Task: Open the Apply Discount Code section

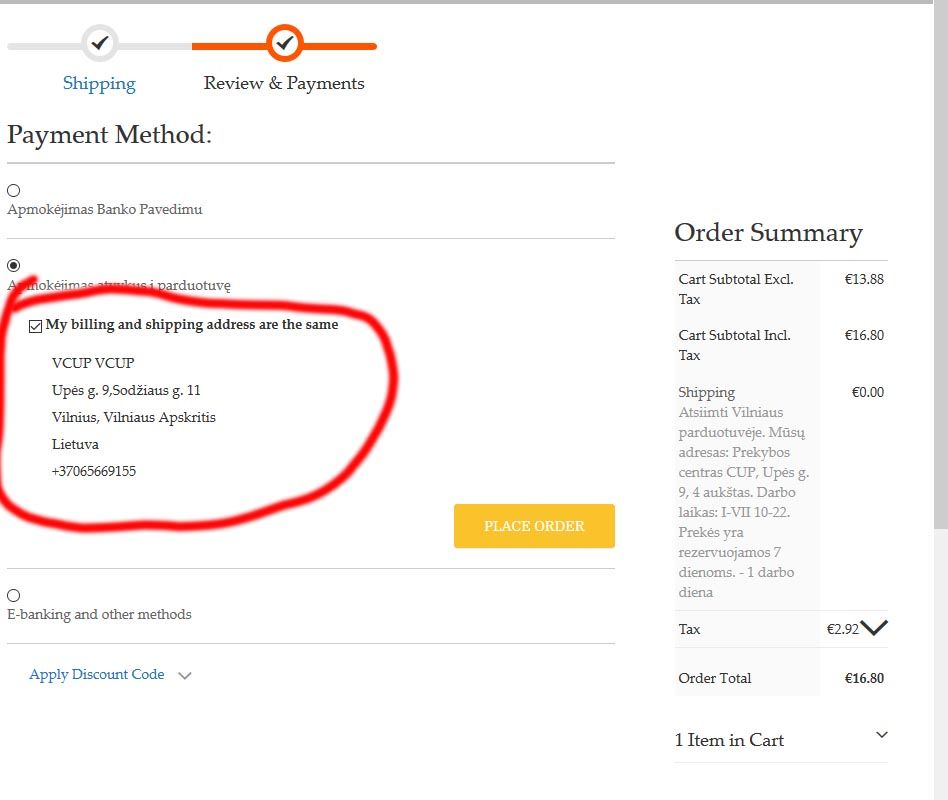Action: click(x=97, y=675)
